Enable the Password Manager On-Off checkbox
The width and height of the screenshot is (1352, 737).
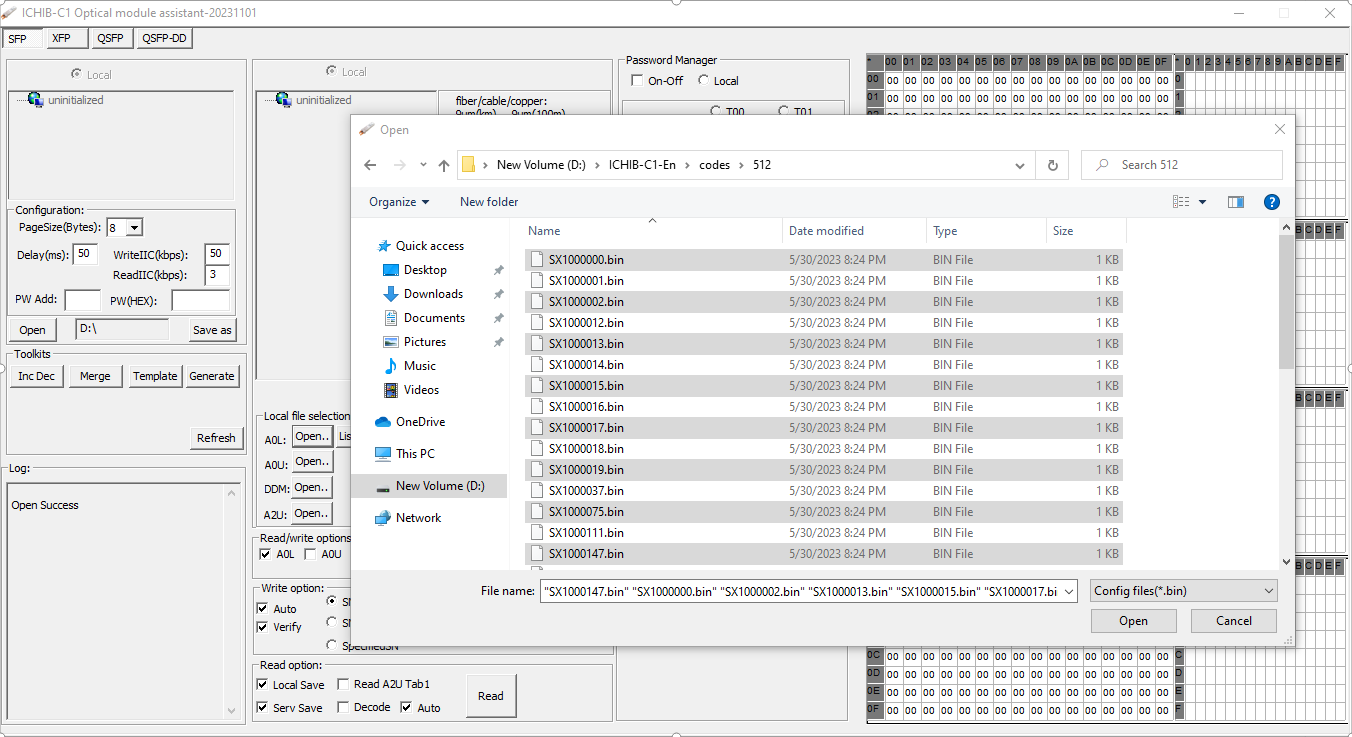[x=636, y=80]
